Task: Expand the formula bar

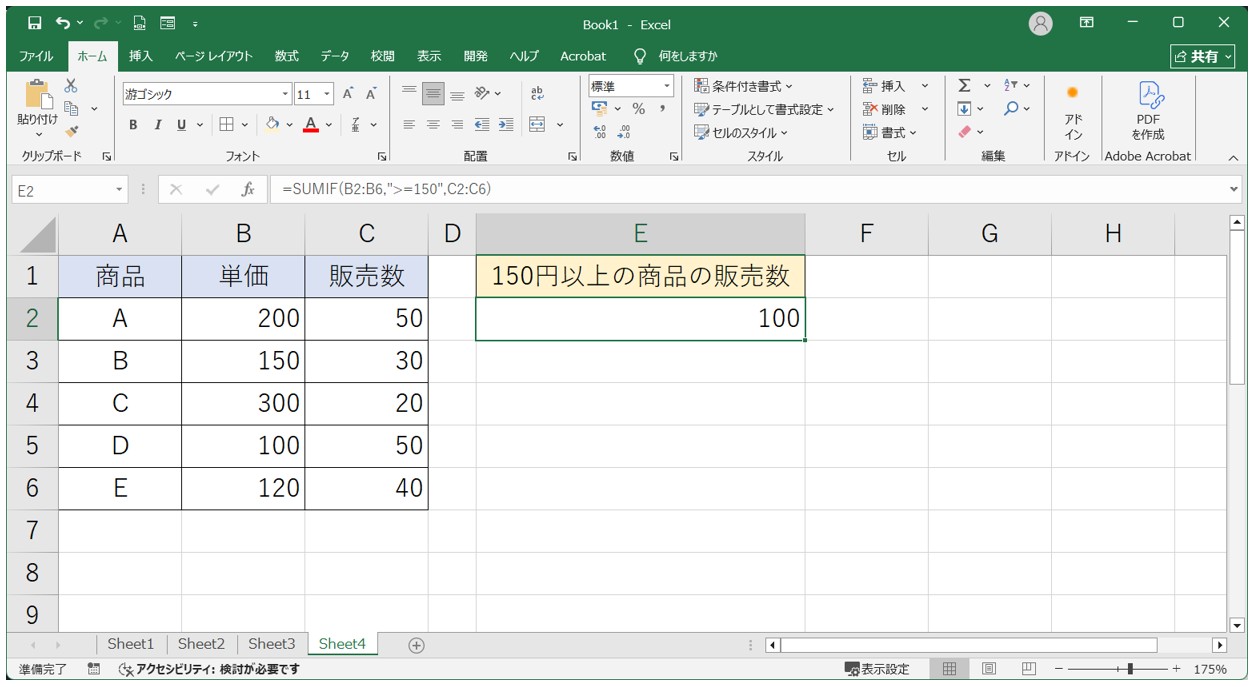Action: click(x=1233, y=190)
